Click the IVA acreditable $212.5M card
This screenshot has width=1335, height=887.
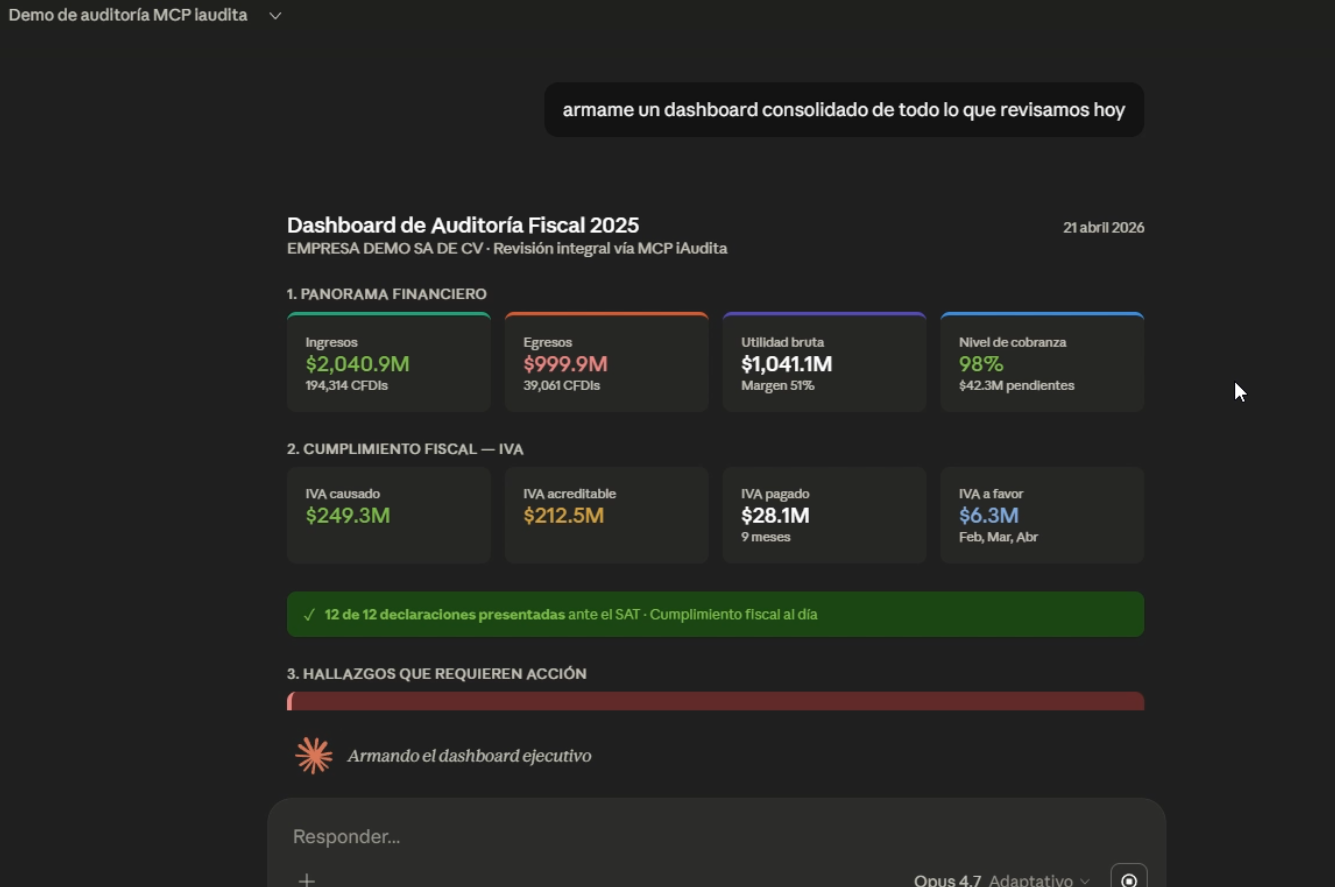pyautogui.click(x=607, y=515)
